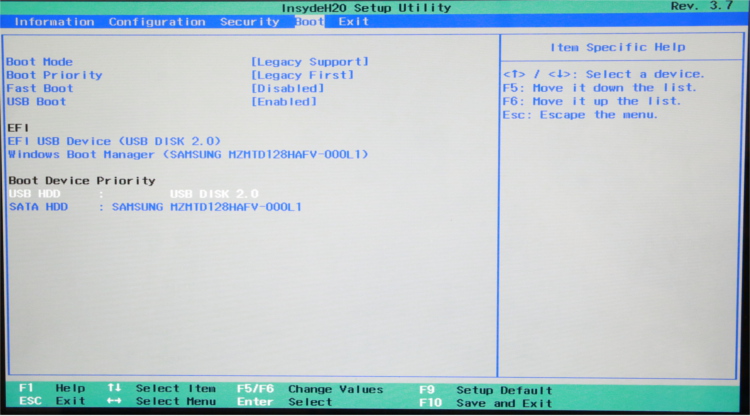
Task: Select the SATA HDD boot device row
Action: coord(155,207)
